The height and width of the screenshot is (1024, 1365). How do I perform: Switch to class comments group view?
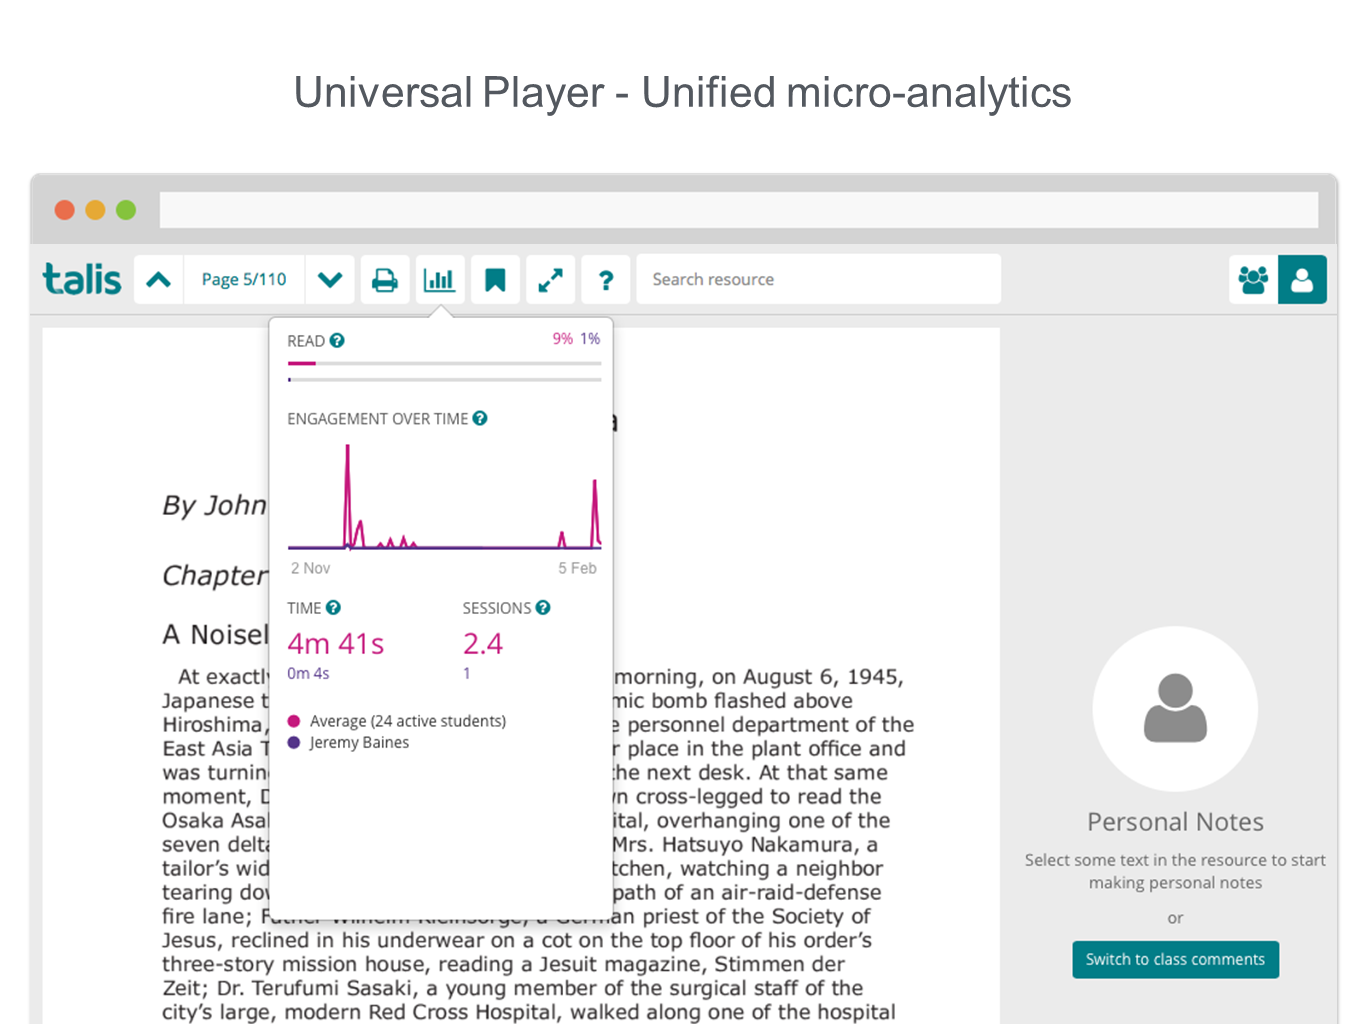tap(1253, 280)
